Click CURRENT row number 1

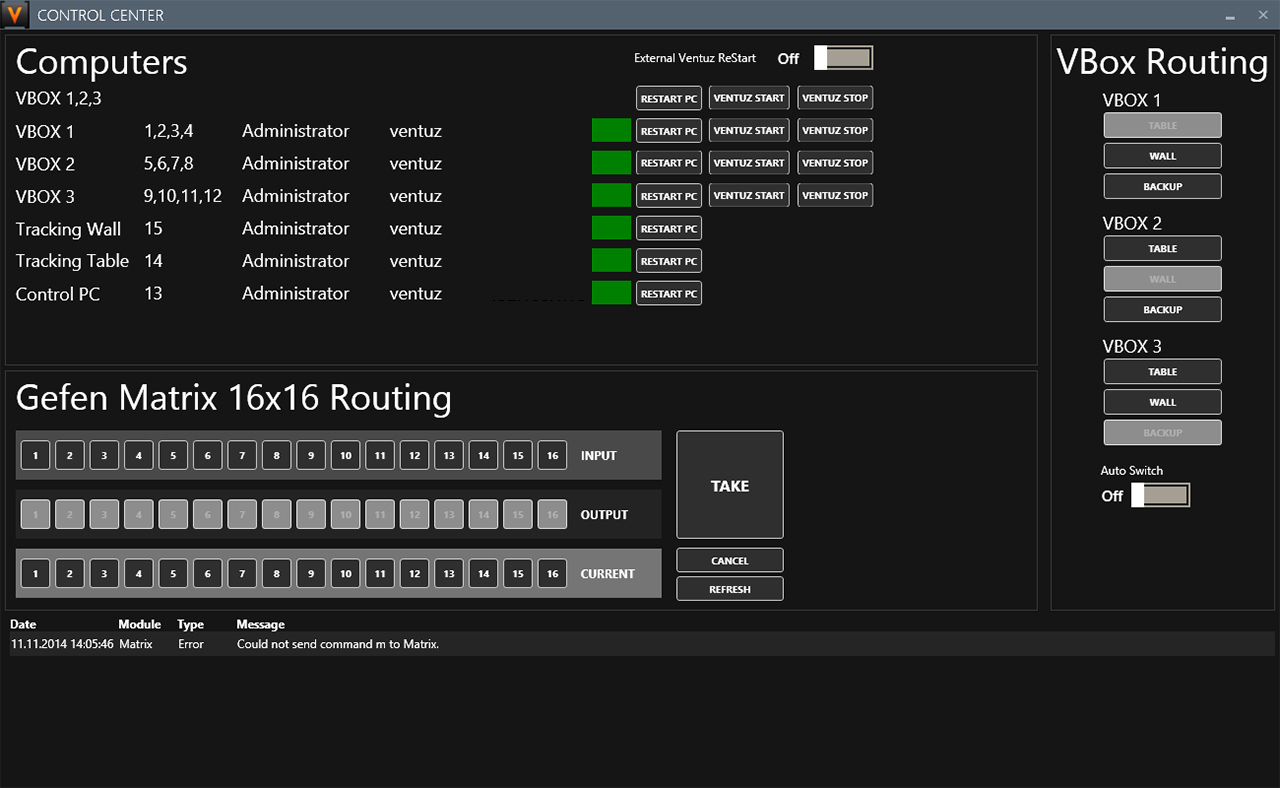pyautogui.click(x=35, y=573)
